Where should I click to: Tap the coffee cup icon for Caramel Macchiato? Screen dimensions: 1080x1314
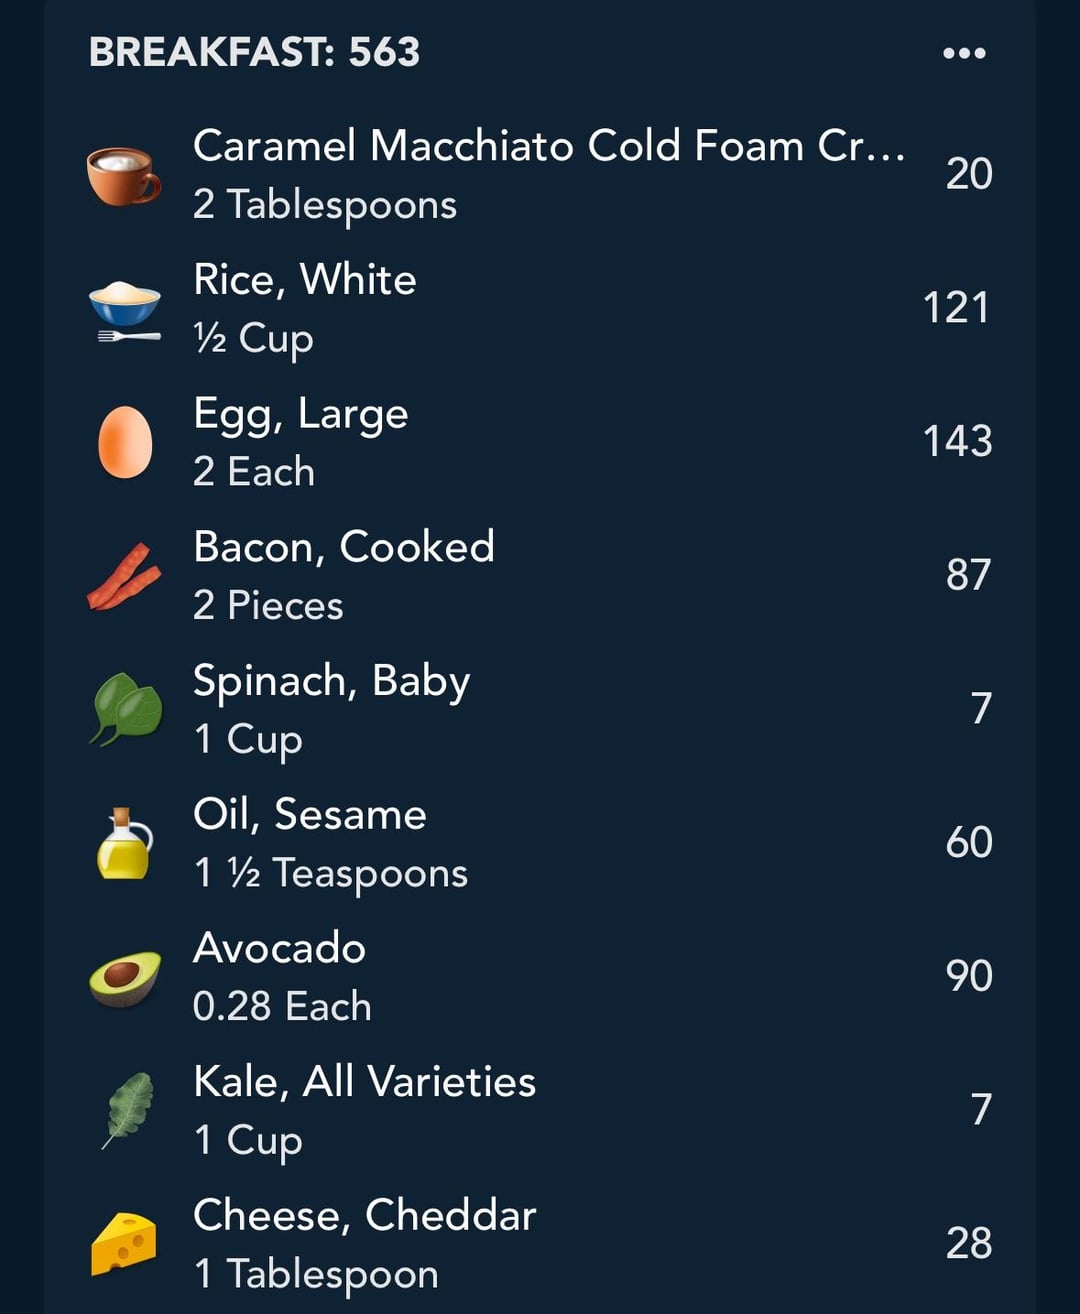124,175
